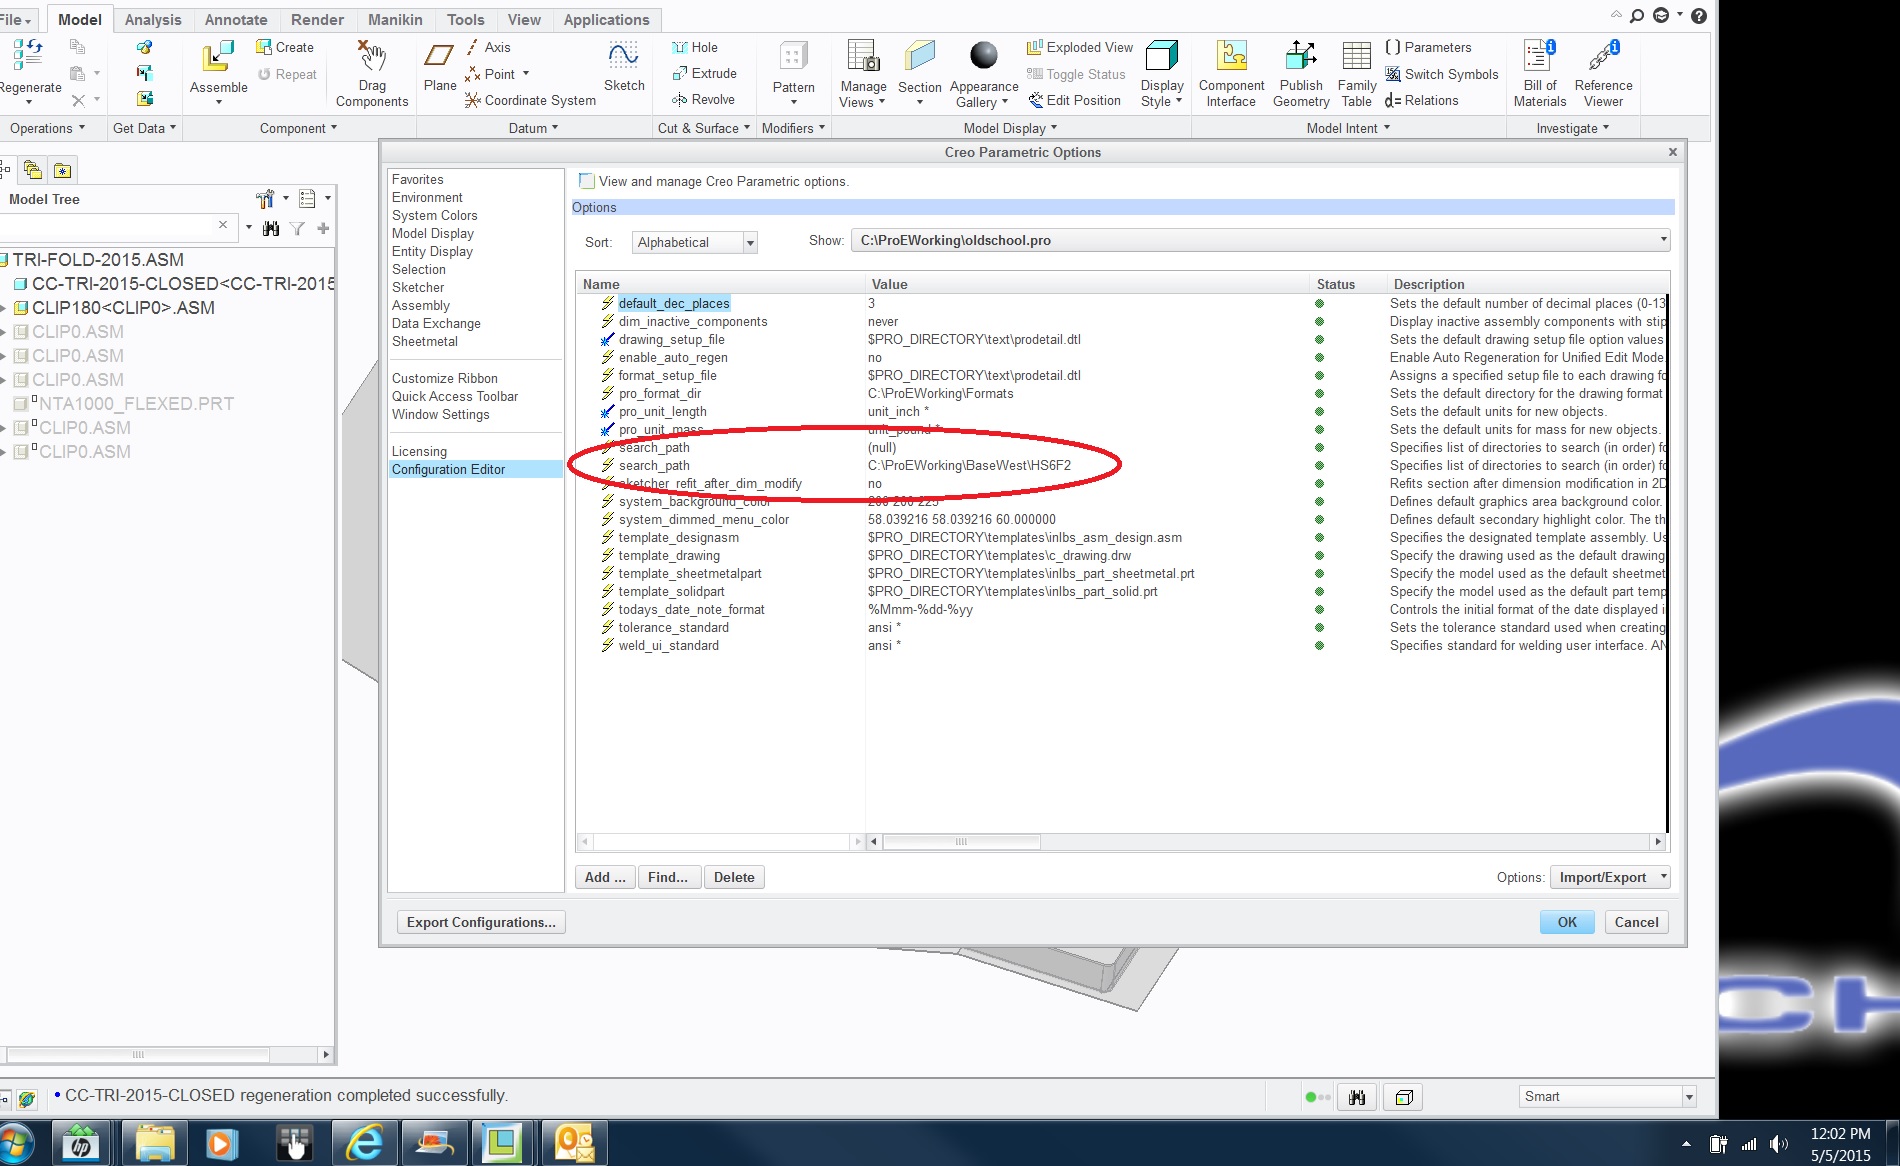Select the template_solidpart option row
1900x1166 pixels.
[x=1120, y=591]
